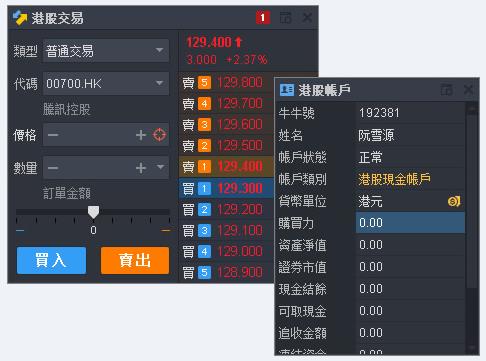The image size is (486, 361).
Task: Close the 港股帳戶 window
Action: (468, 89)
